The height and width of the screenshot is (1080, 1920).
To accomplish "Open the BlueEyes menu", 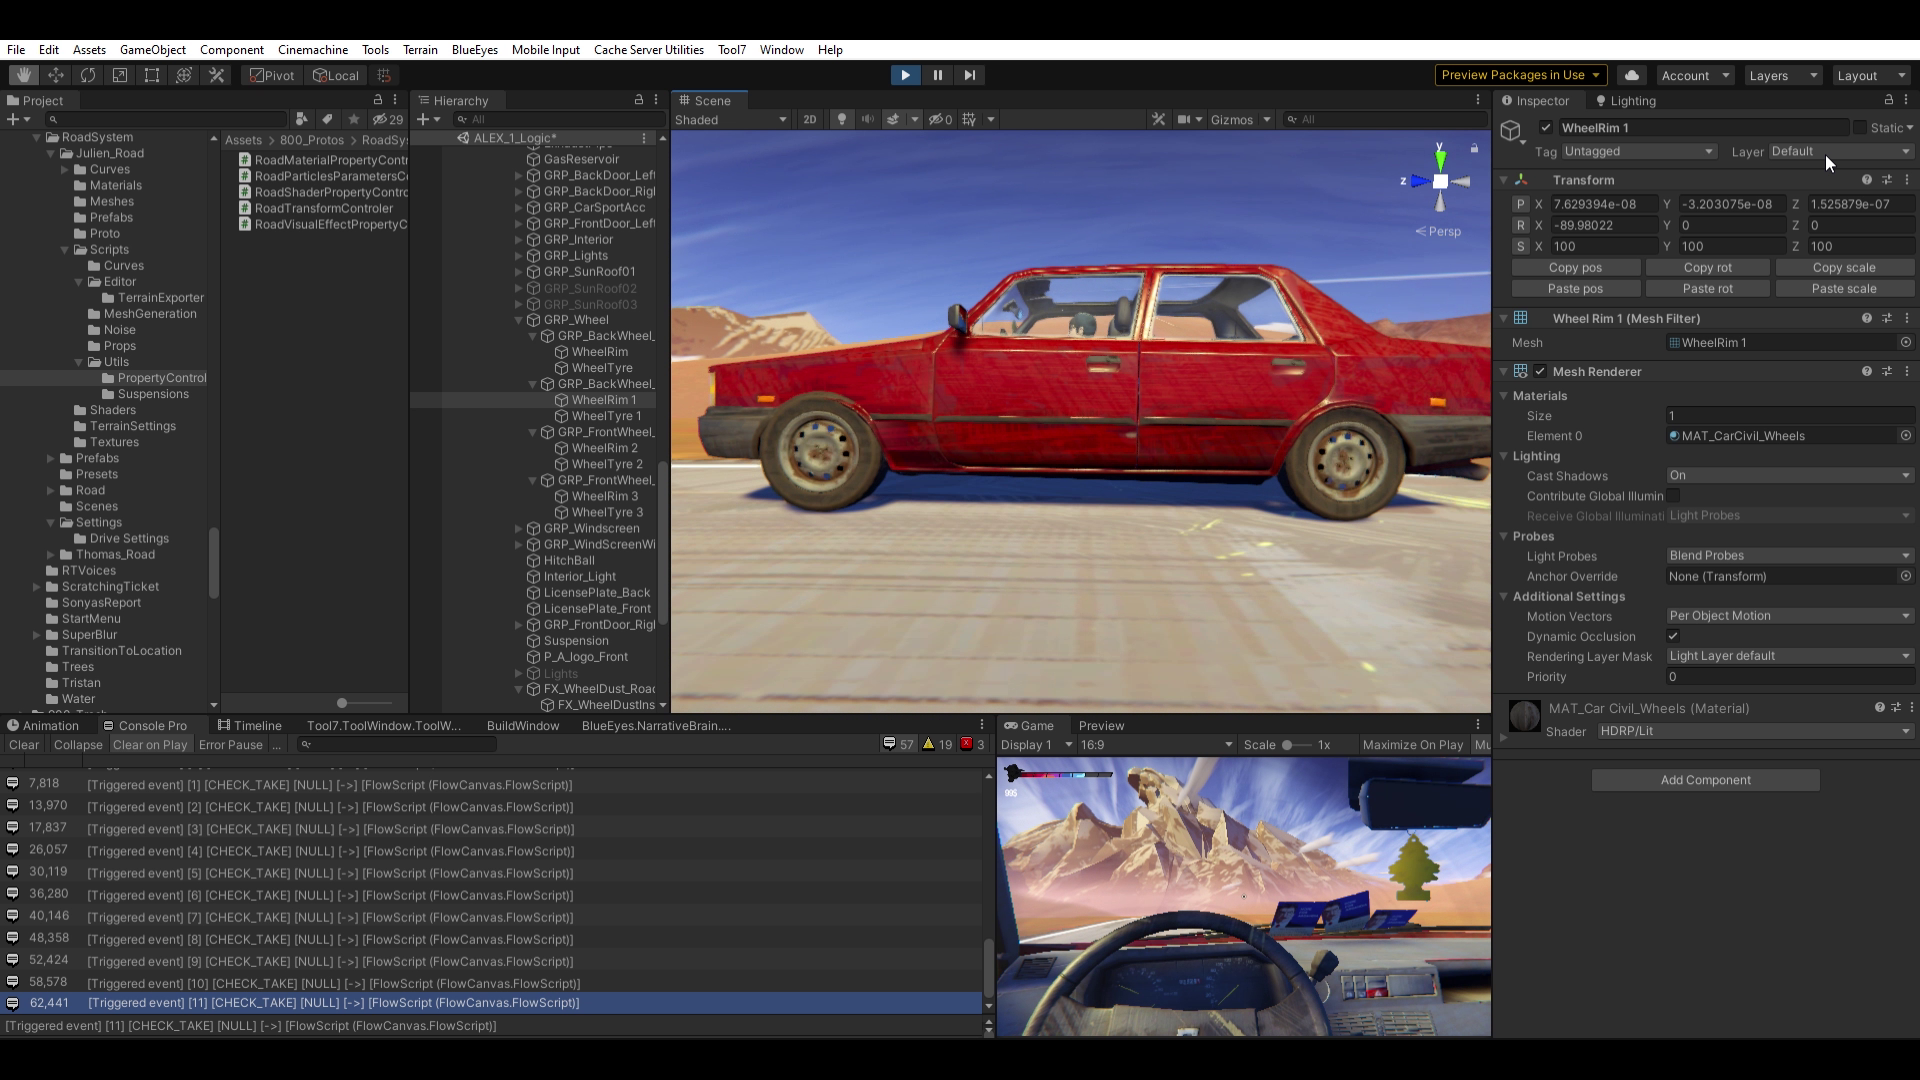I will pyautogui.click(x=474, y=49).
